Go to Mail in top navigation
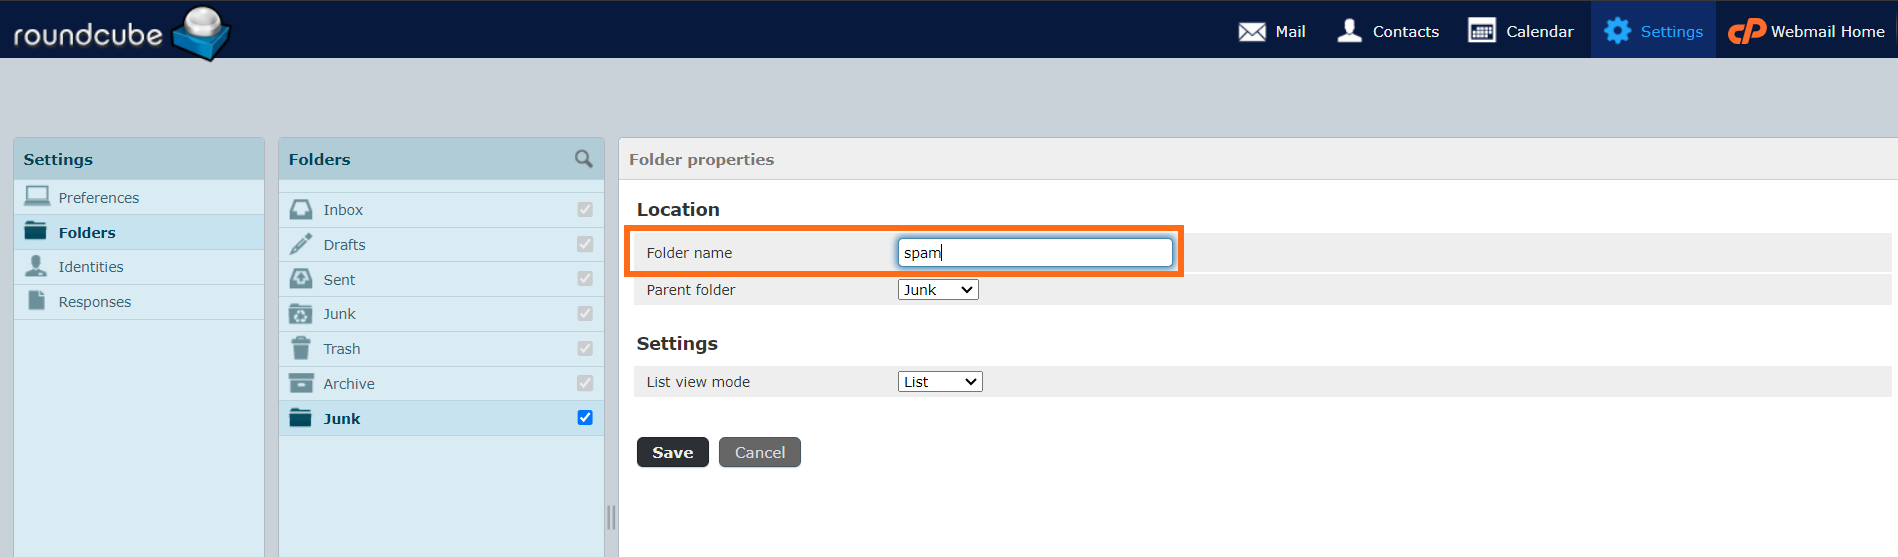1898x557 pixels. (1272, 31)
